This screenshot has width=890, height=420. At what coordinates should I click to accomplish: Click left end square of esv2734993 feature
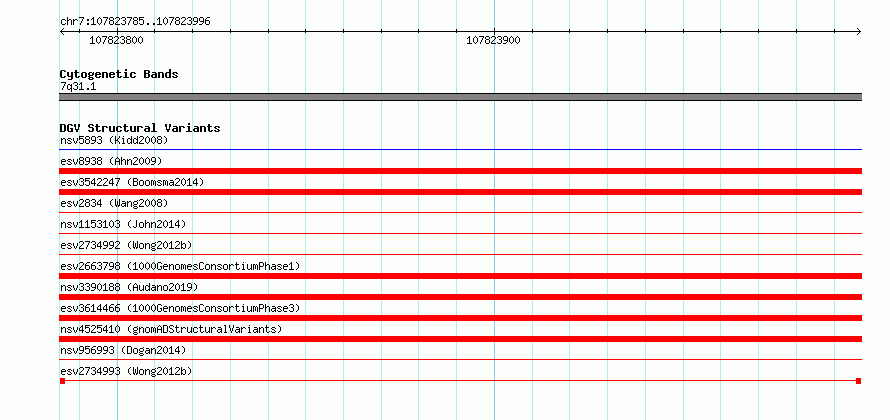click(62, 381)
